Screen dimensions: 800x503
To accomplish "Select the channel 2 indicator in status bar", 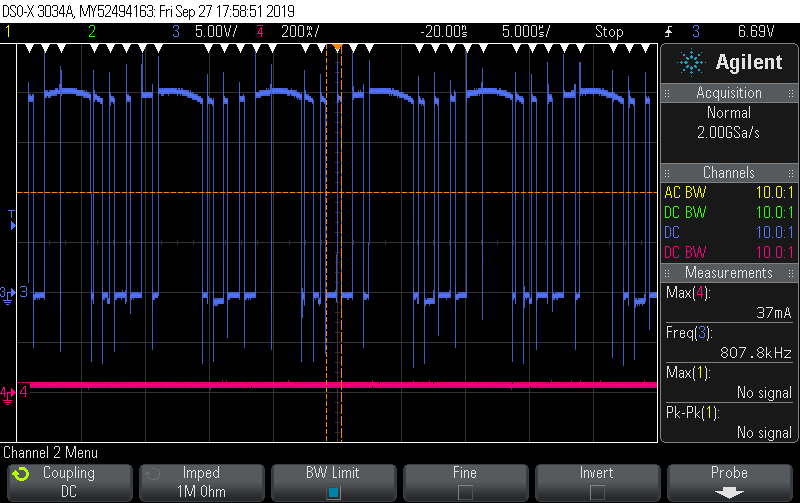I will [92, 32].
